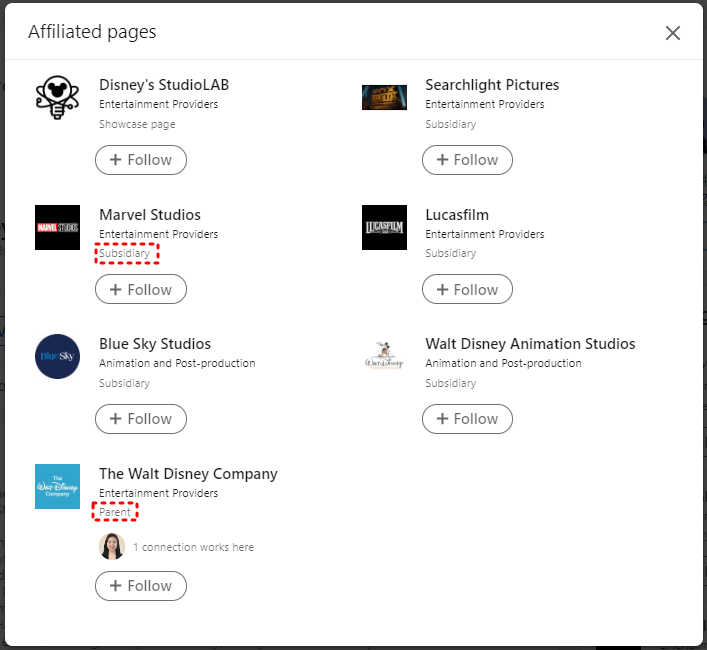707x650 pixels.
Task: Open Blue Sky Studios page title
Action: (x=155, y=344)
